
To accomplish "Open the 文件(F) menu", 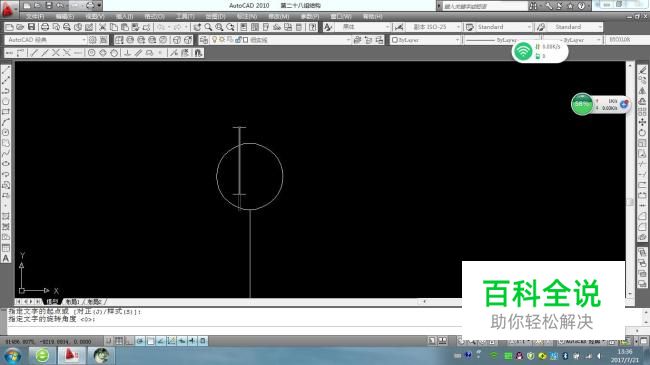I will point(35,17).
